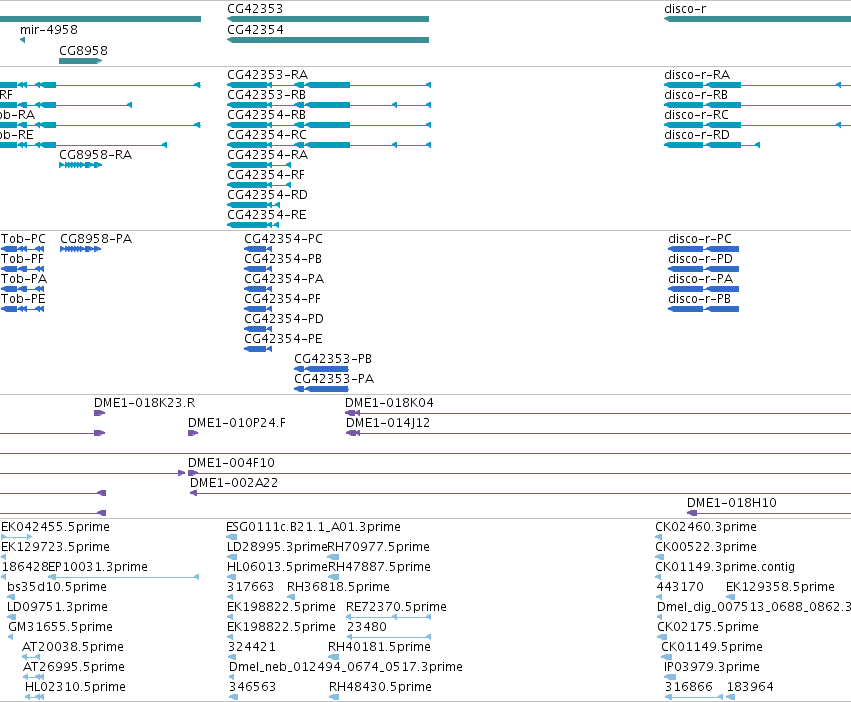
Task: Select the disco-r-PC protein
Action: [700, 239]
